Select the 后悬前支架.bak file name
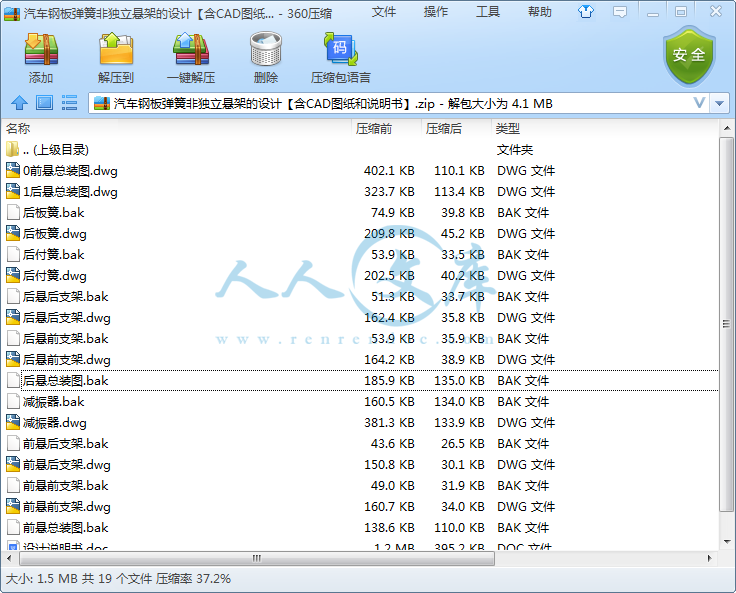The width and height of the screenshot is (736, 593). tap(66, 339)
